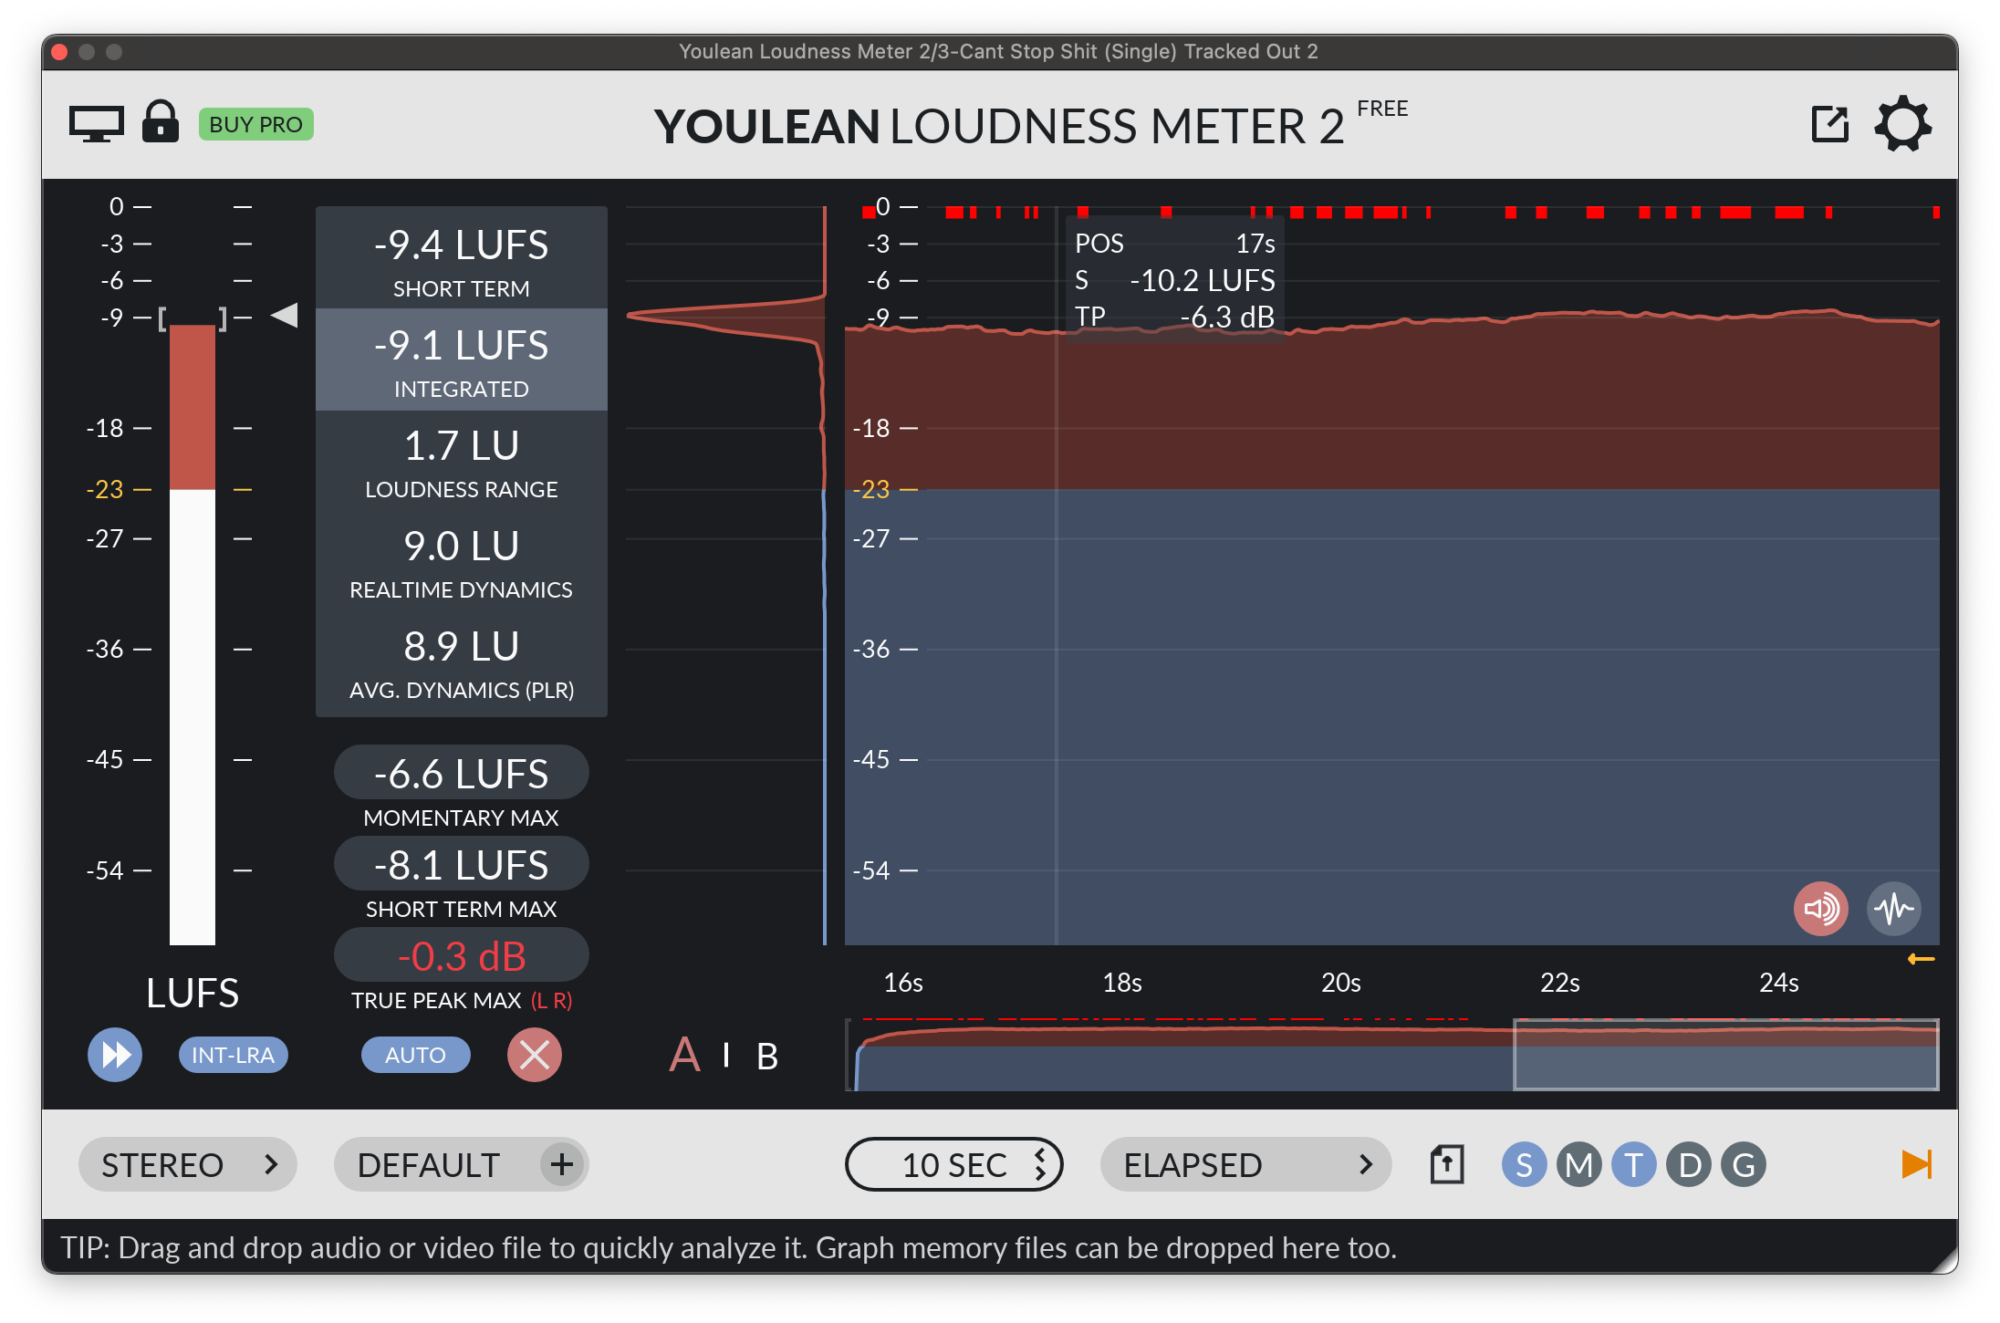This screenshot has width=2000, height=1323.
Task: Select state A comparison
Action: 684,1055
